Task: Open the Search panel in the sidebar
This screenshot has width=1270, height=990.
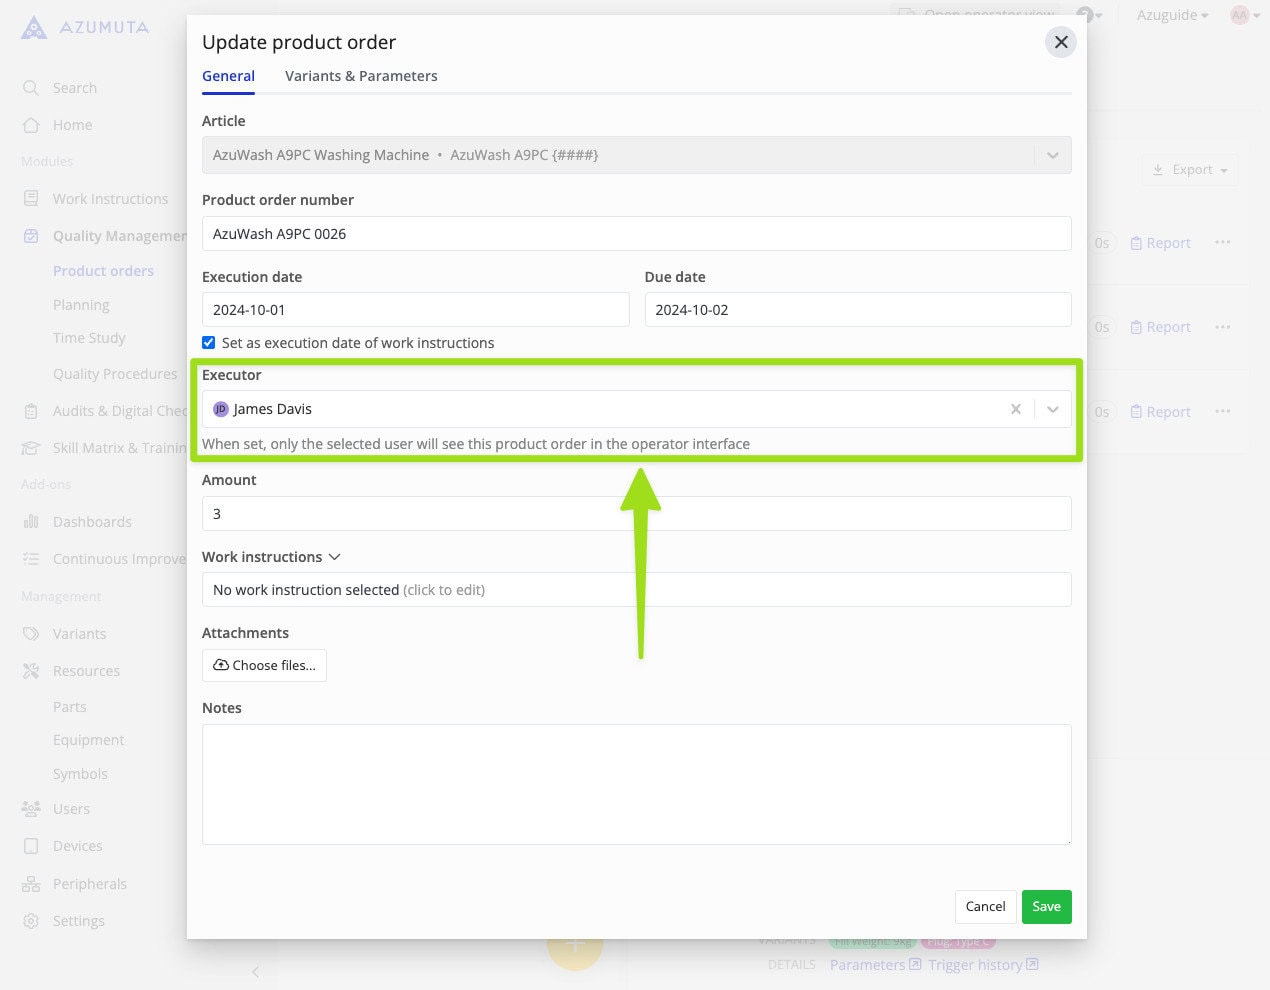Action: coord(72,88)
